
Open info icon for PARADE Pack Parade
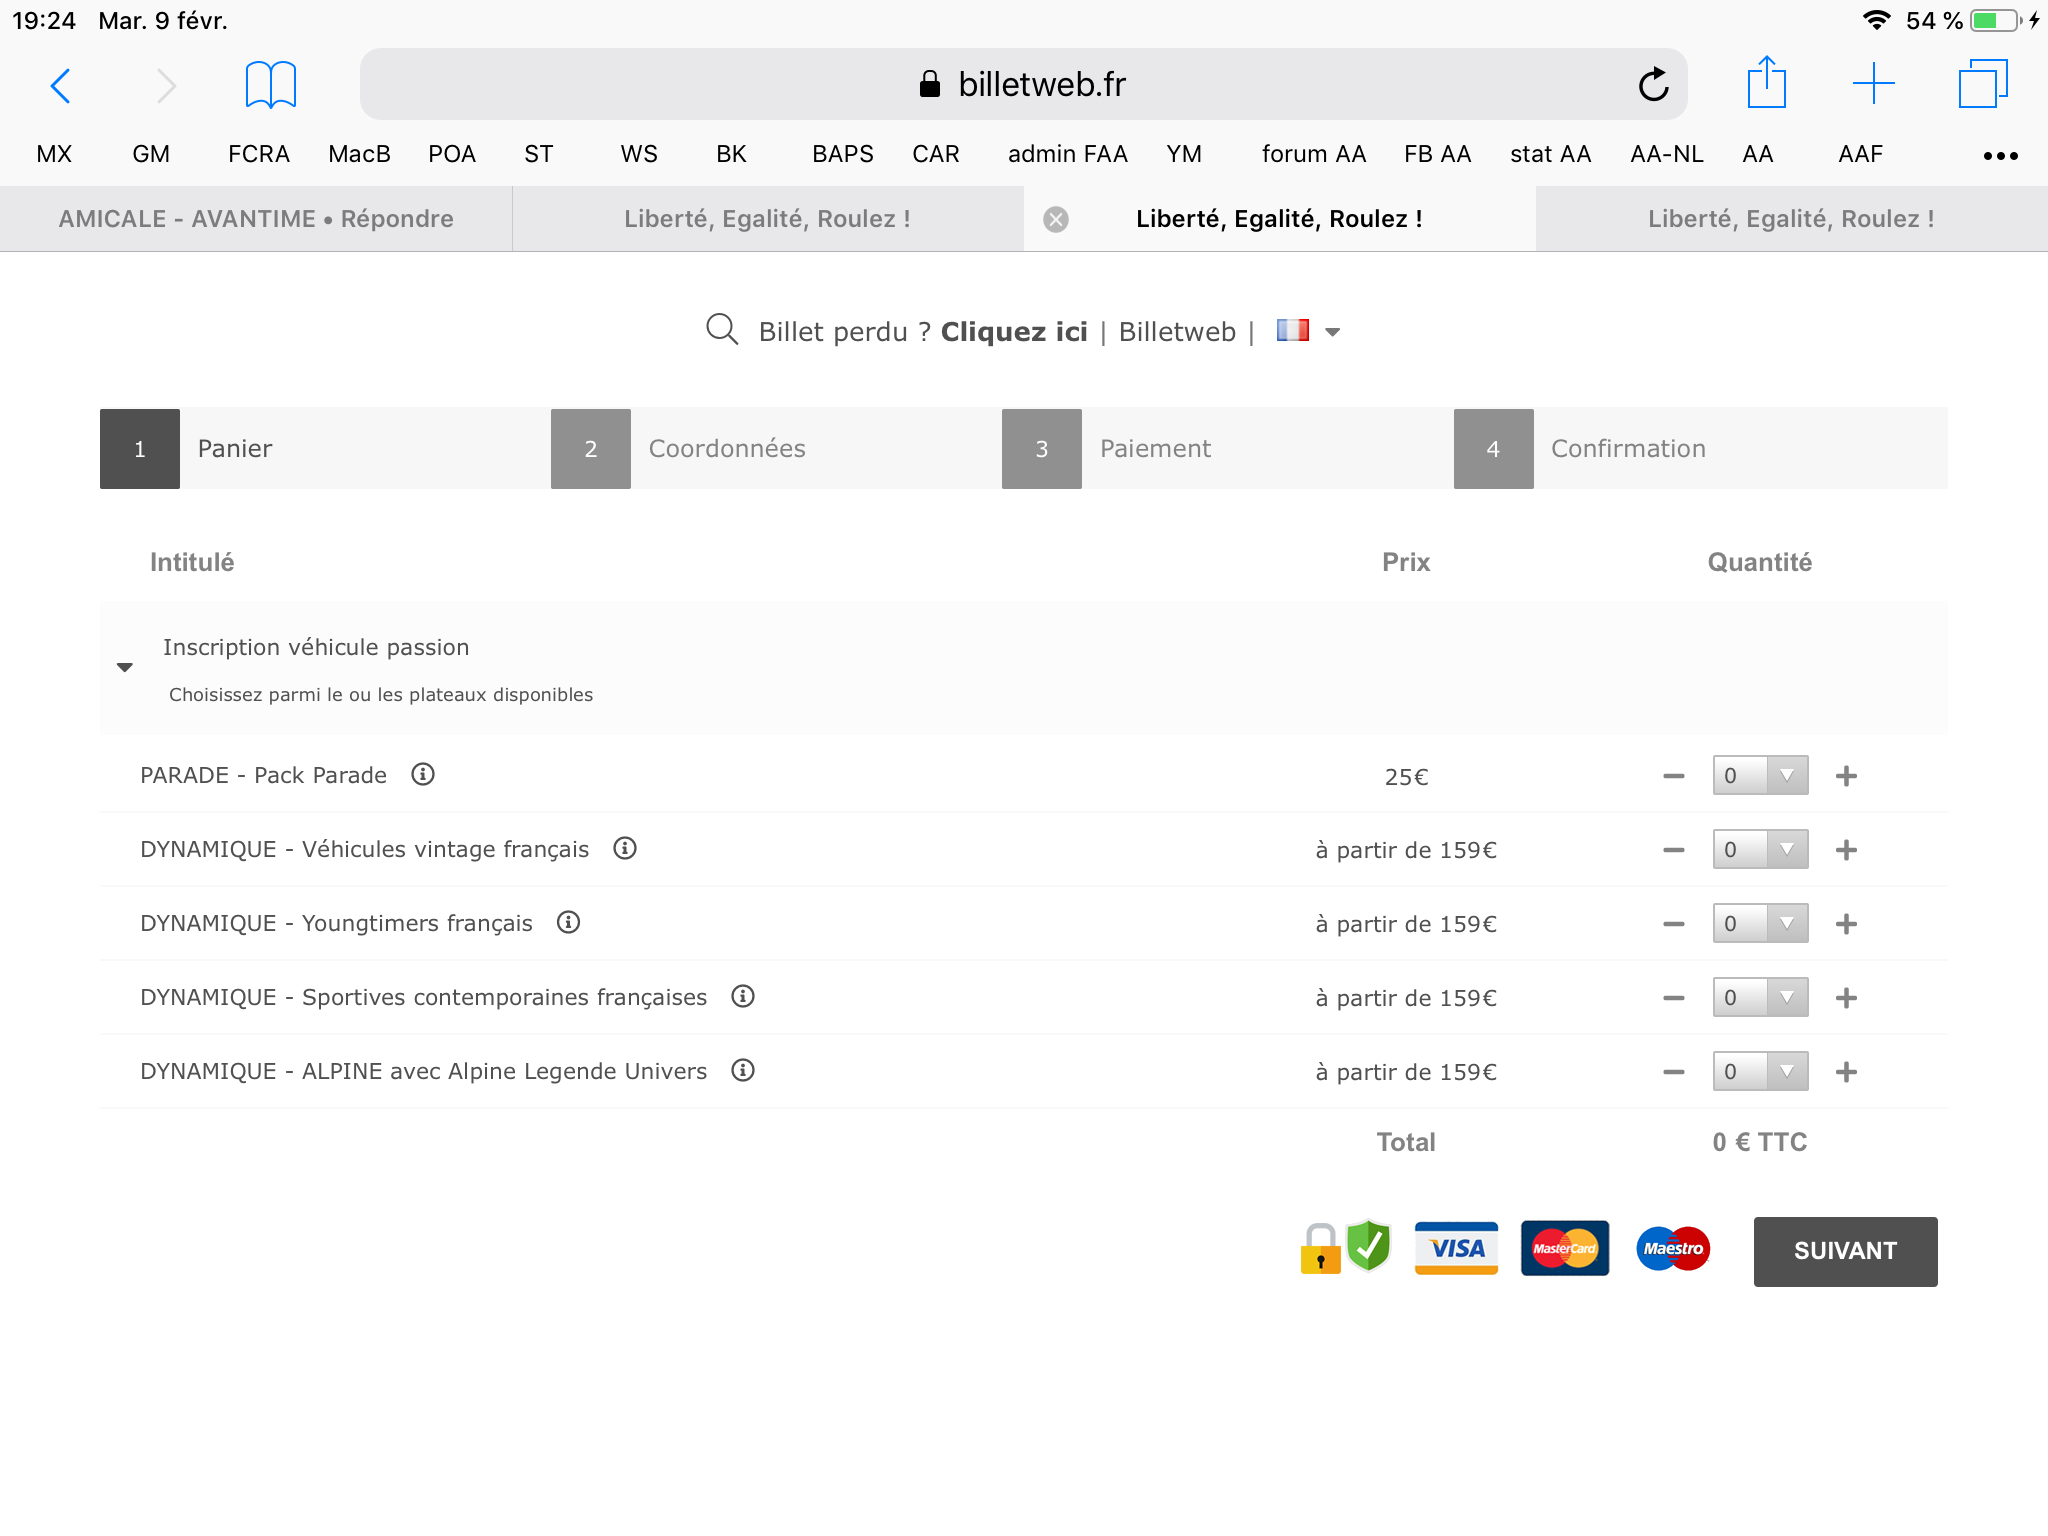tap(423, 775)
